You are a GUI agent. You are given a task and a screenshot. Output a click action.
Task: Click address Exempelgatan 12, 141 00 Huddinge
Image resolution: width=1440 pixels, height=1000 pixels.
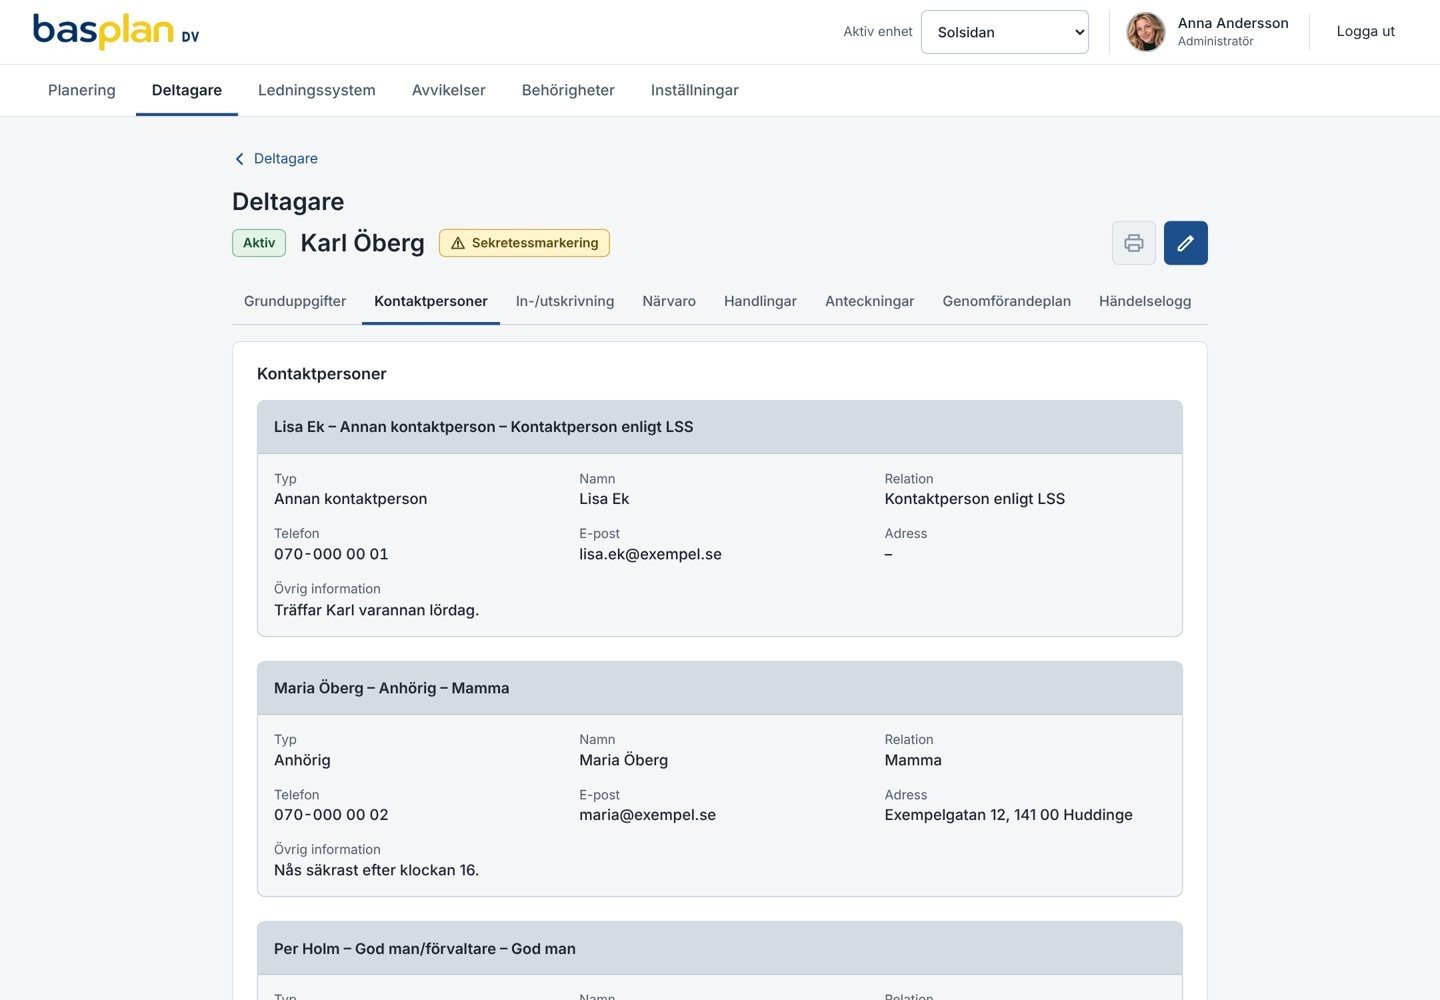click(x=1008, y=815)
